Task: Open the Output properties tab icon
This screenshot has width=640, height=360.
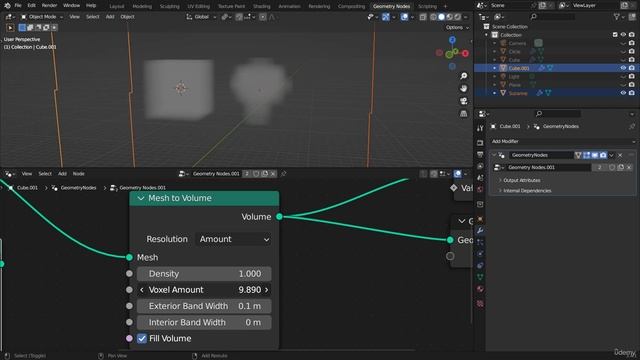Action: [480, 154]
